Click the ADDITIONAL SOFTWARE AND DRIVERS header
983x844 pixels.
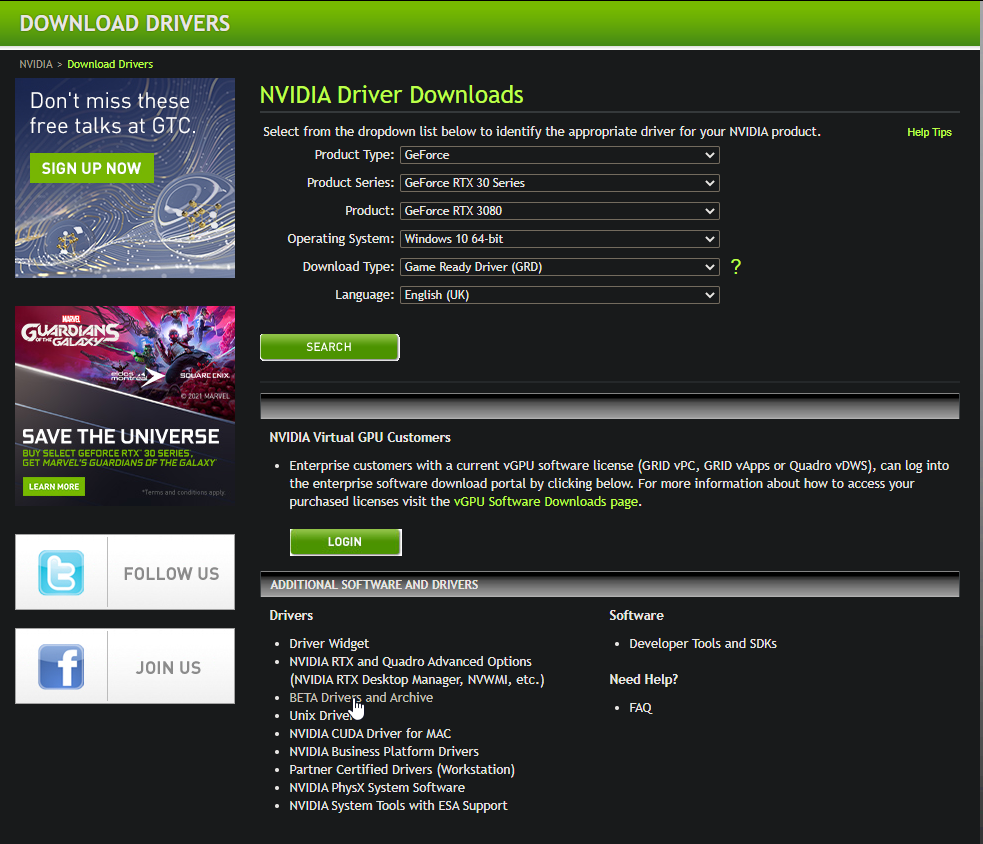pyautogui.click(x=374, y=584)
